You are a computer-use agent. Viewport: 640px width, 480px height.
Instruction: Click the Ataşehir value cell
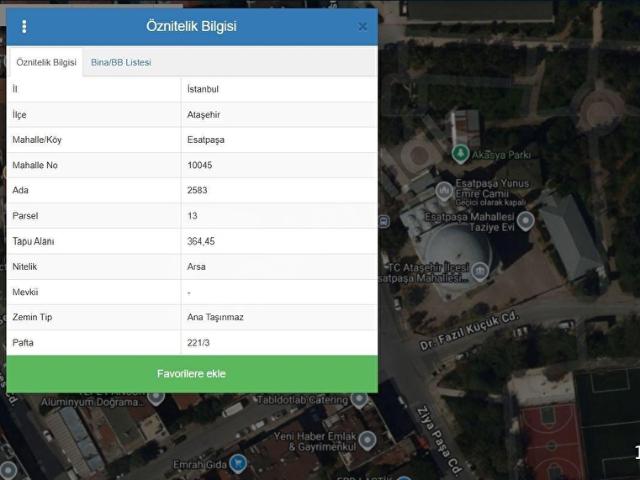(279, 115)
